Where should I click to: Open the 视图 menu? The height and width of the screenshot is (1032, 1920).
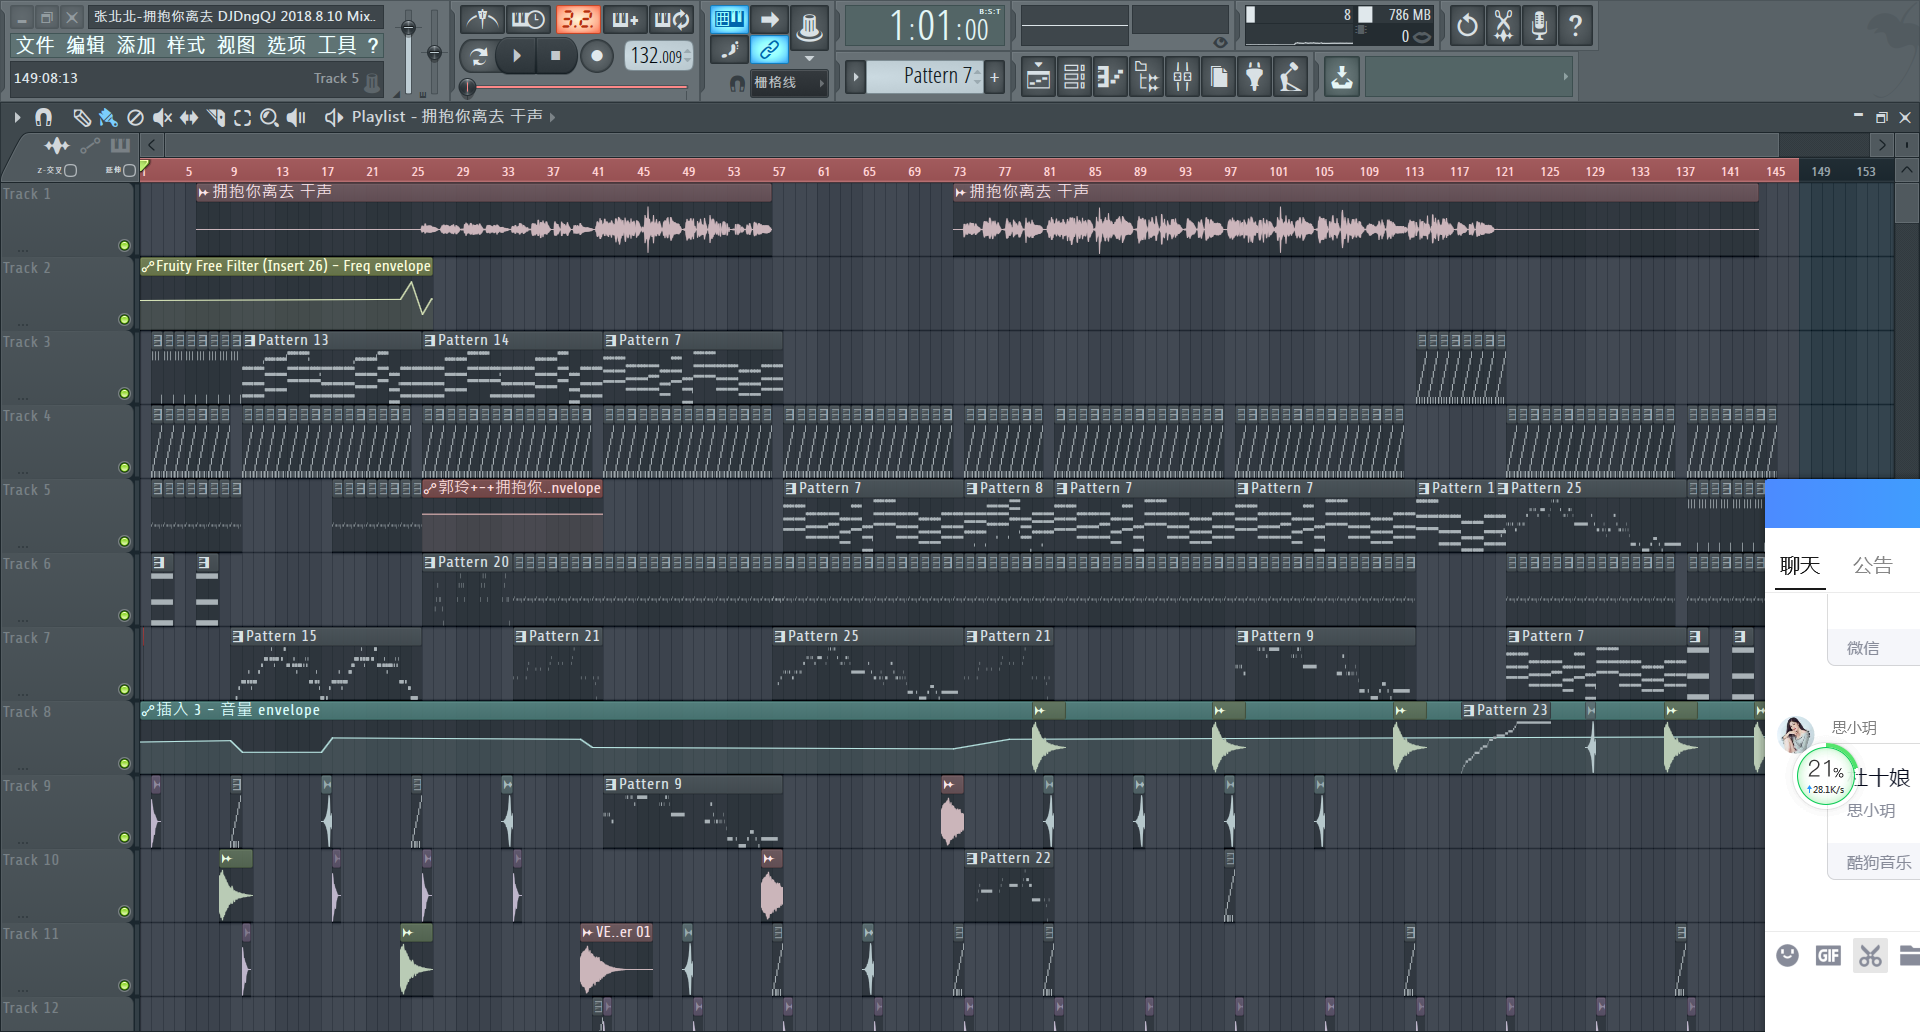[x=236, y=46]
